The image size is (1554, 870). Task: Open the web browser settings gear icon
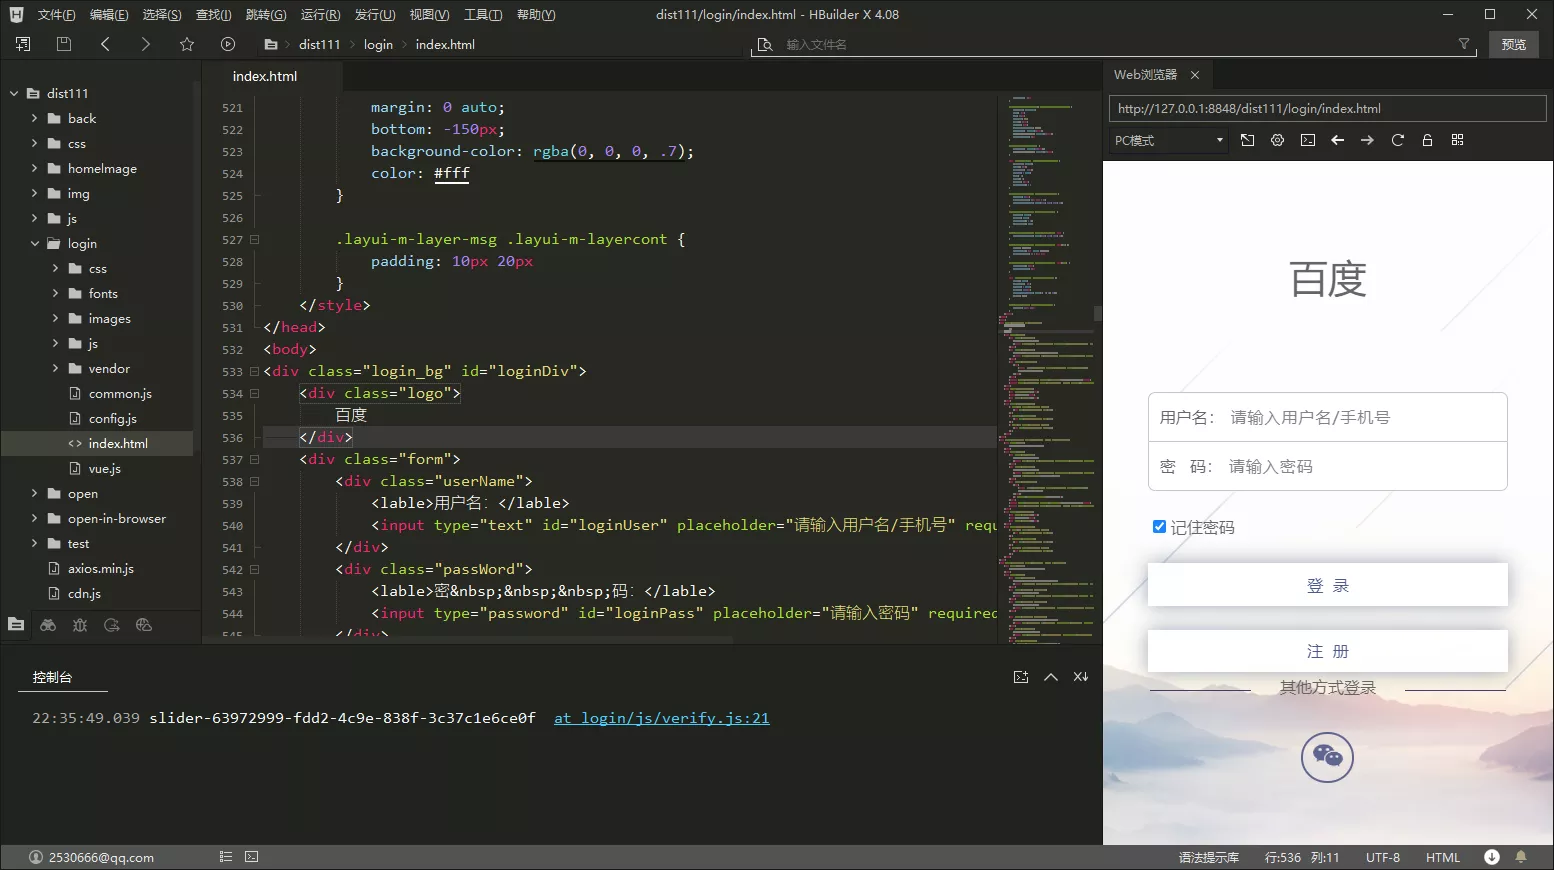(x=1278, y=140)
